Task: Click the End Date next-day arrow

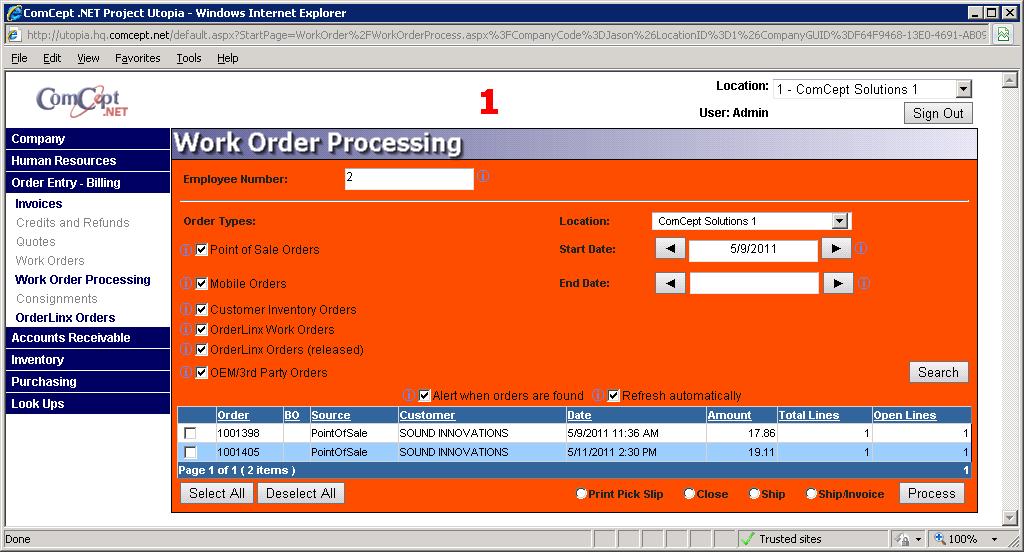Action: point(837,284)
